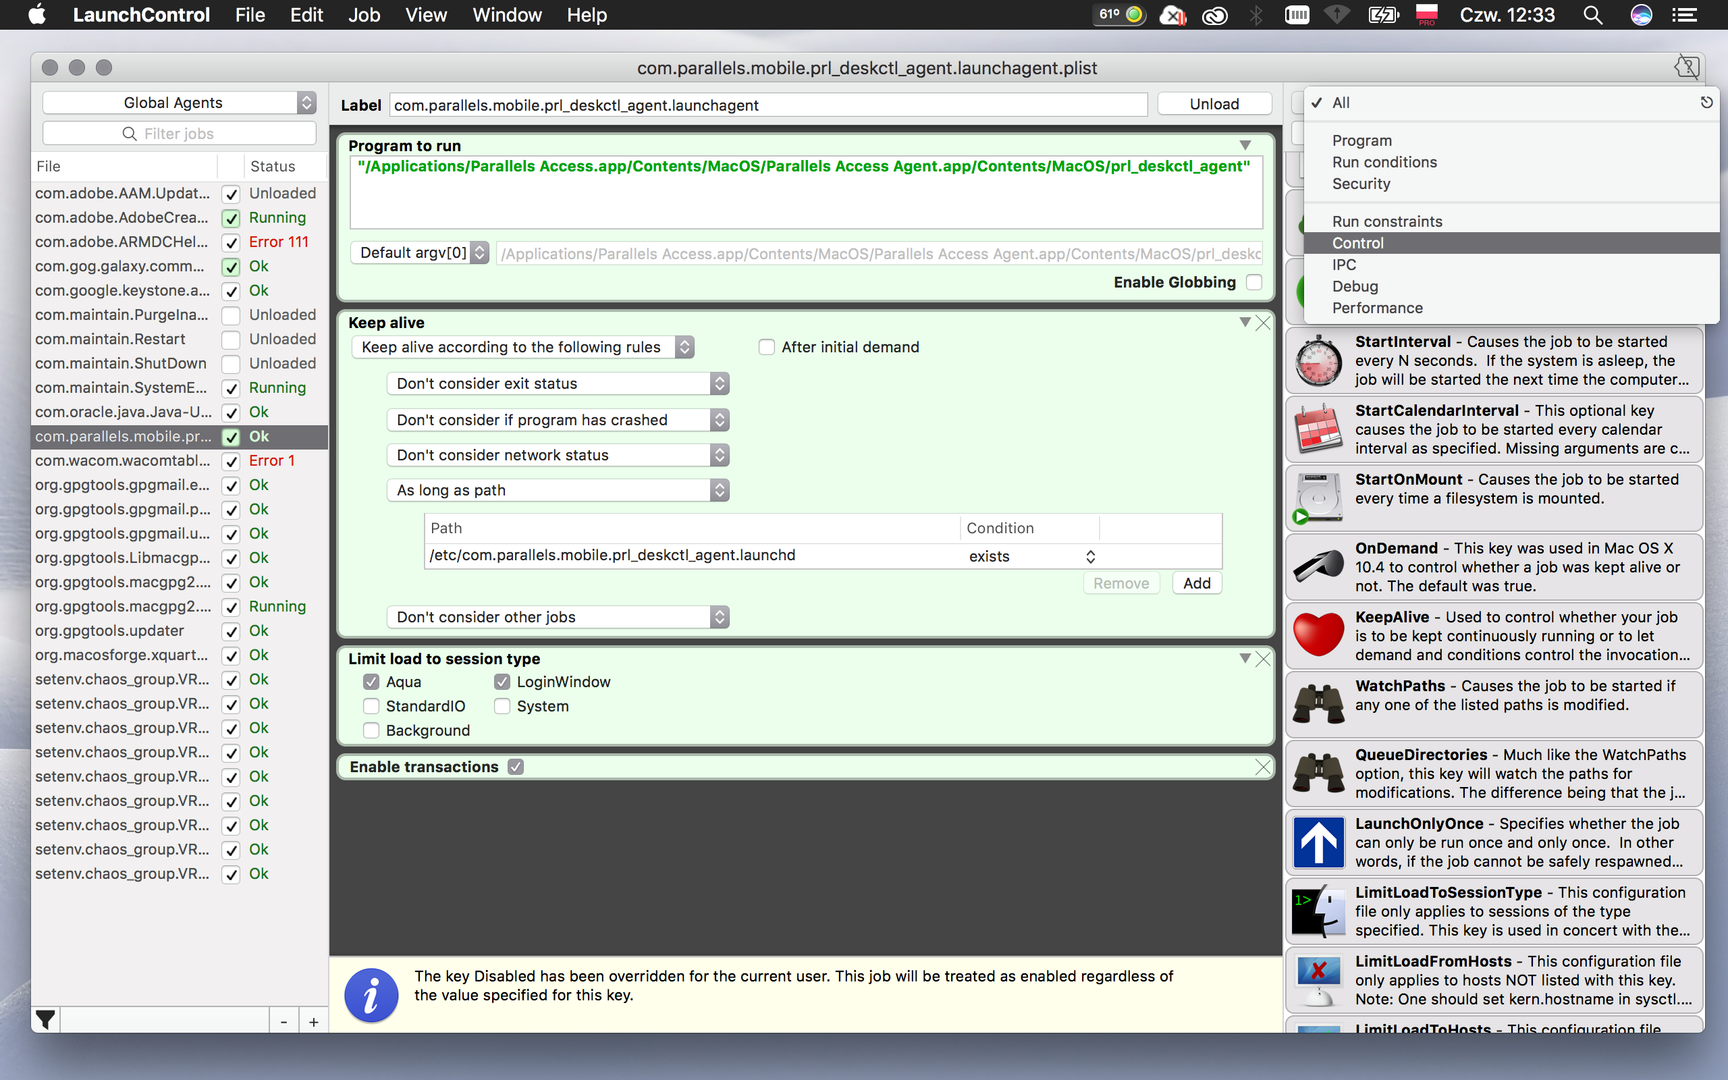Open Notification Center in menu bar

pyautogui.click(x=1685, y=15)
